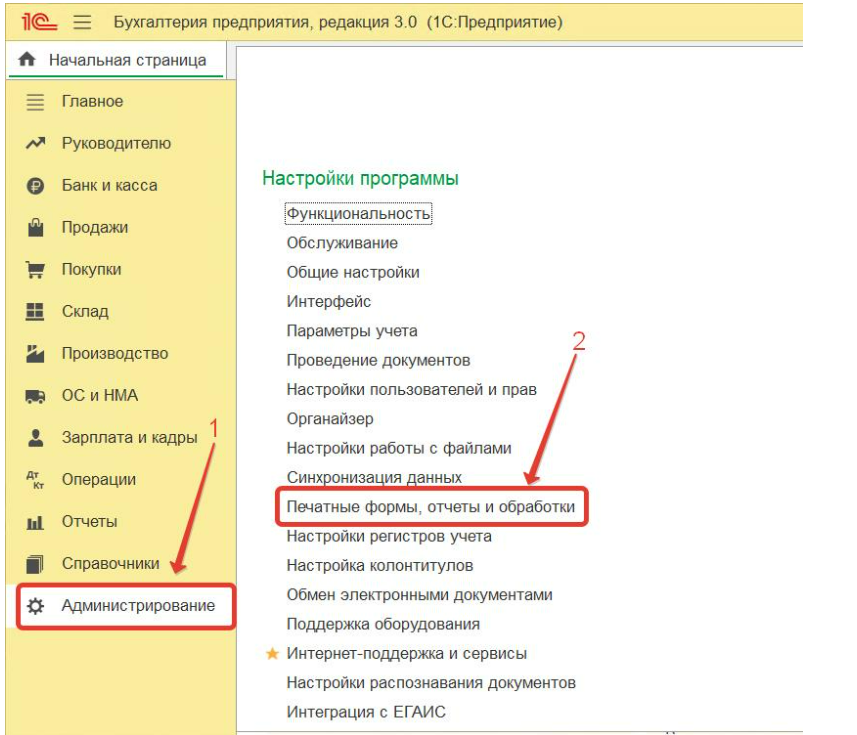This screenshot has height=735, width=857.
Task: Open the Банк и касса section
Action: pyautogui.click(x=109, y=186)
